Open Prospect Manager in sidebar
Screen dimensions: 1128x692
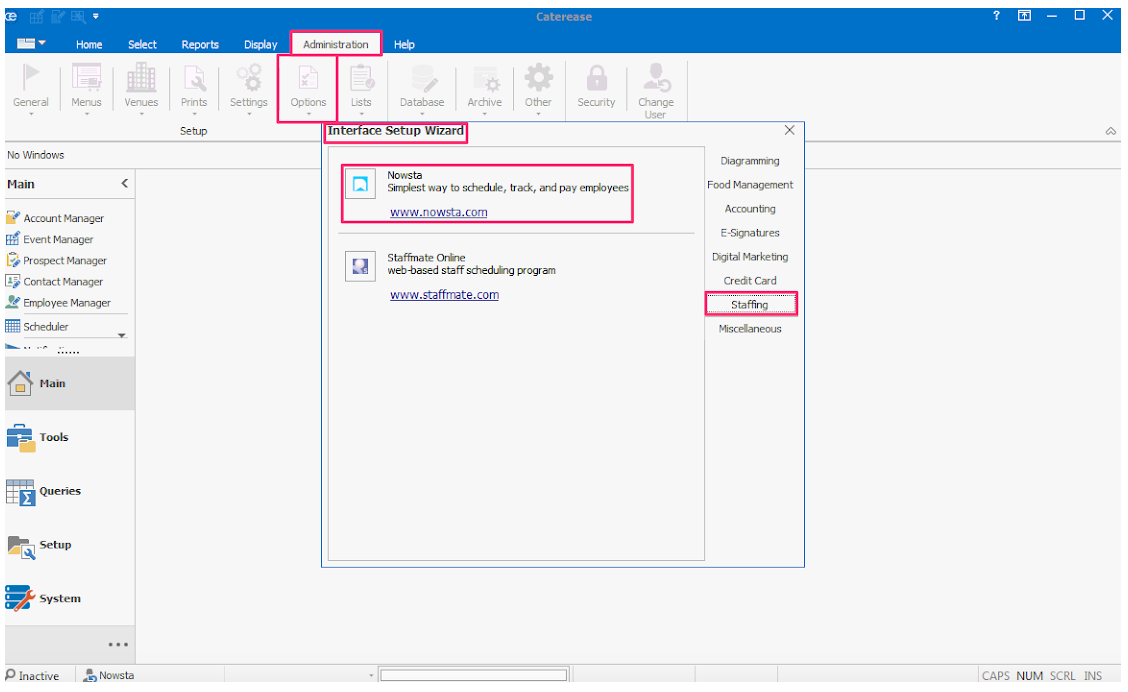pyautogui.click(x=65, y=260)
